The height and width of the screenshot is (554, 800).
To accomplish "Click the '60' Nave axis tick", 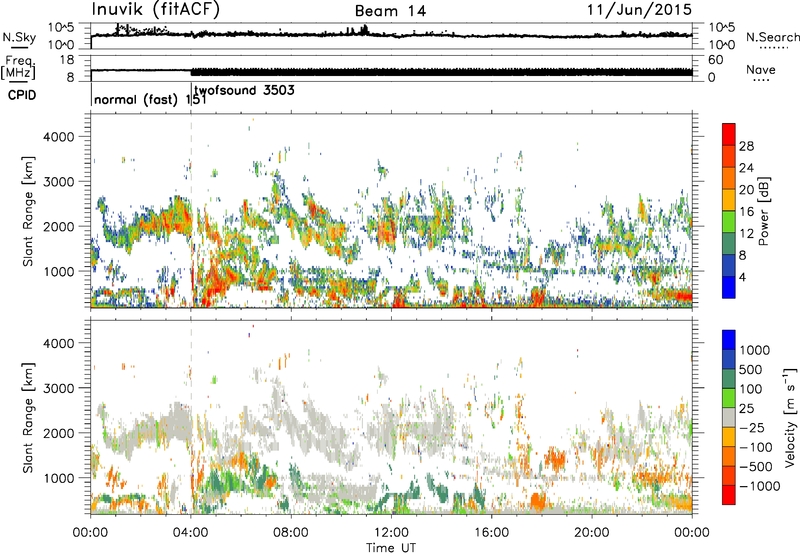I will pyautogui.click(x=715, y=60).
